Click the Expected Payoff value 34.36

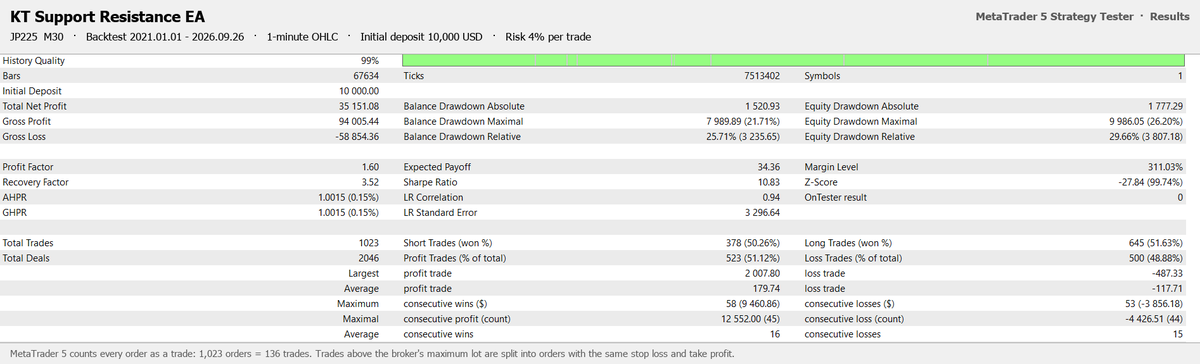(769, 166)
